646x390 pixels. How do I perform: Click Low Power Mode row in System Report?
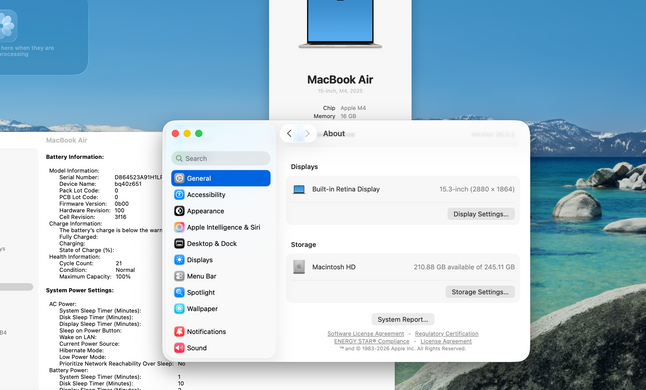pos(82,357)
